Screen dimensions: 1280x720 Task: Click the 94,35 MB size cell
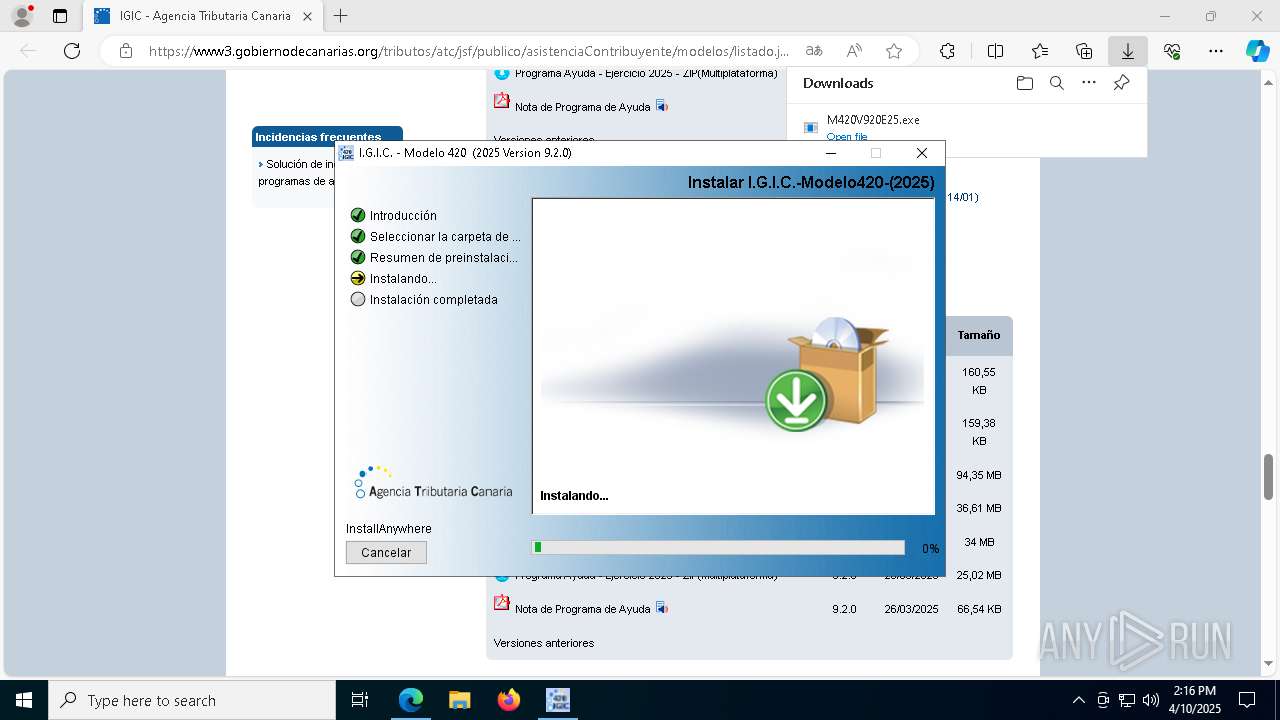(979, 474)
